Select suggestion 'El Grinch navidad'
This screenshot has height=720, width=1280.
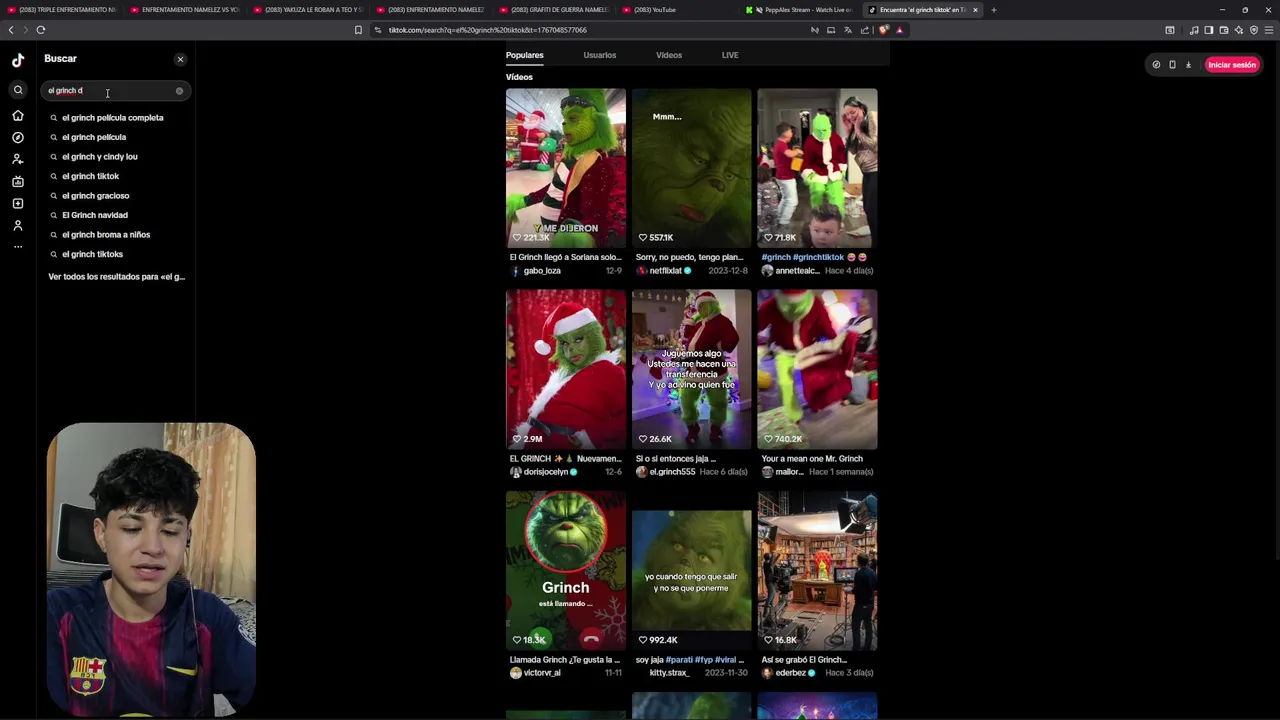point(95,215)
